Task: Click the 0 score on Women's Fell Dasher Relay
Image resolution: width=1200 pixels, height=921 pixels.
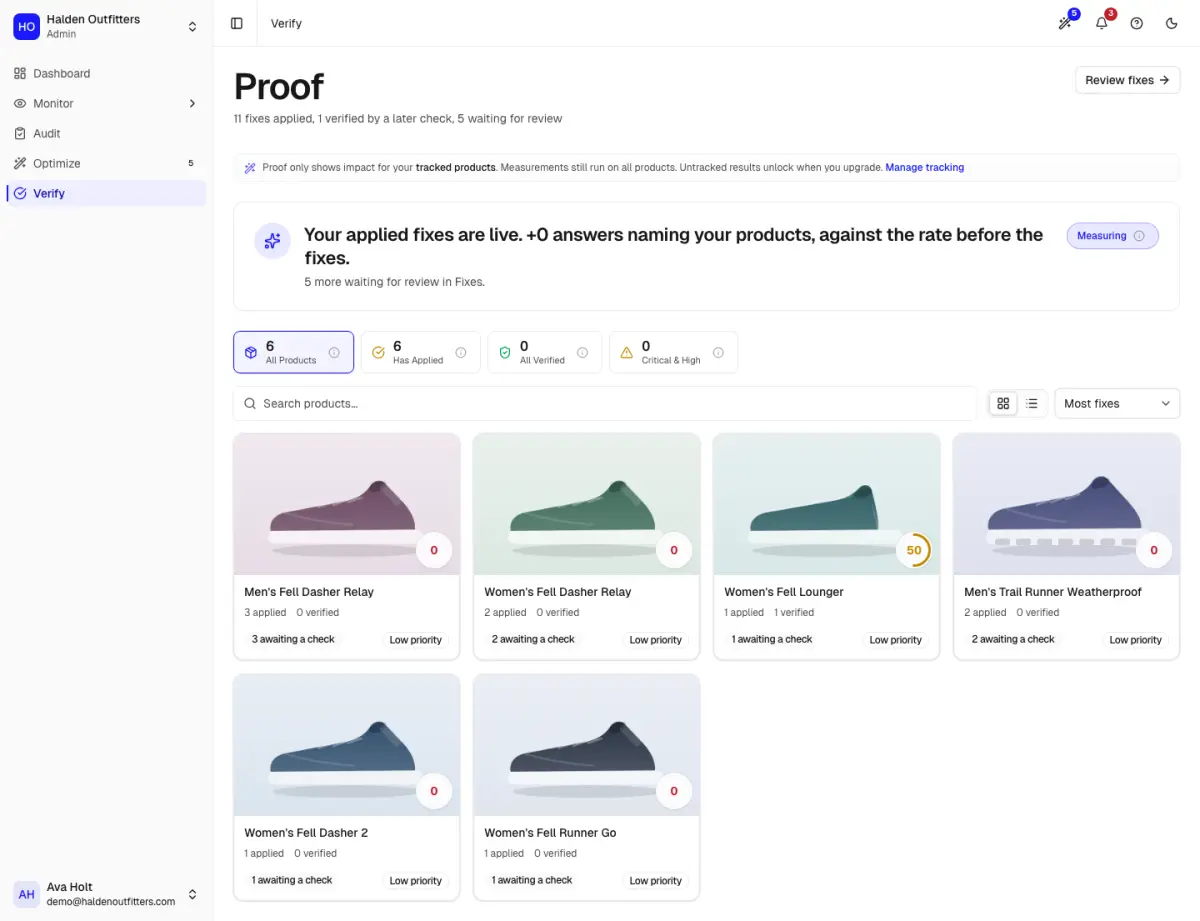Action: (x=674, y=550)
